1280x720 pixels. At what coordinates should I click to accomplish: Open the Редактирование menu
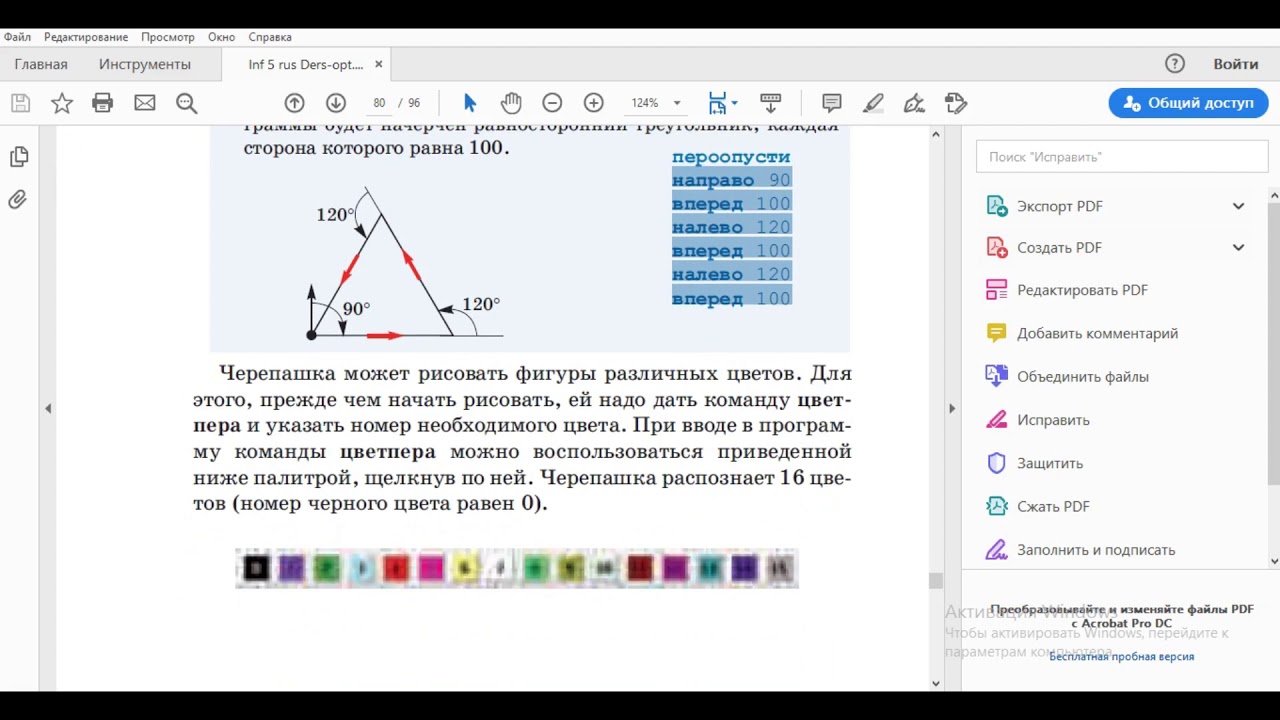86,37
